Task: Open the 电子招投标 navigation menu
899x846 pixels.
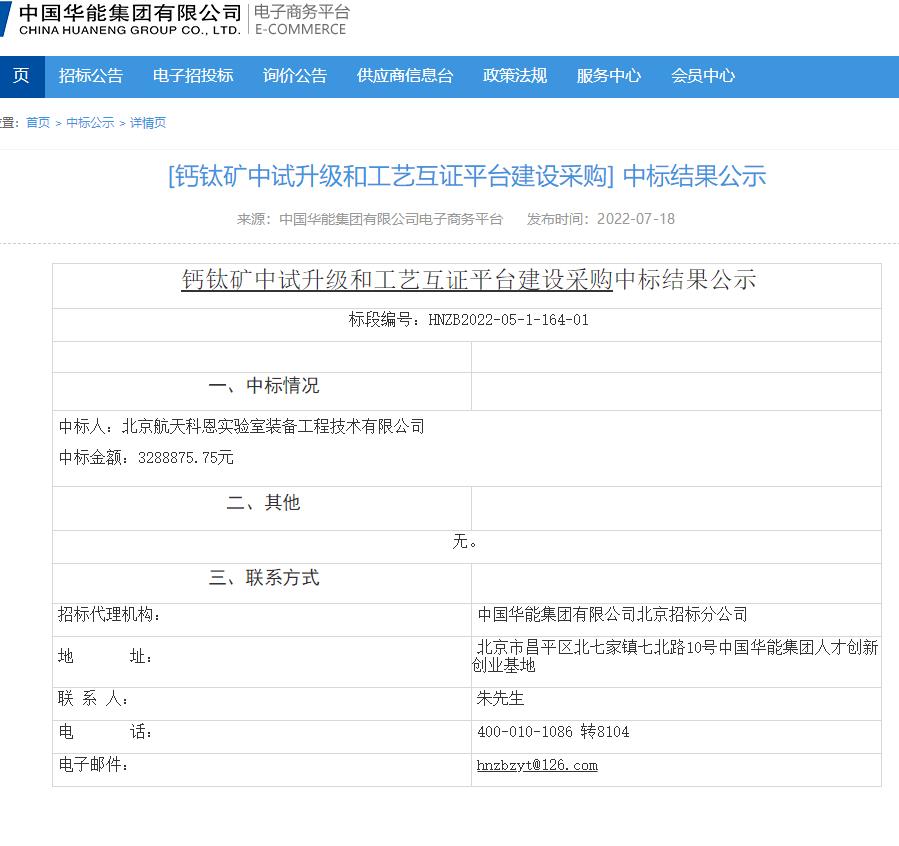Action: (192, 77)
